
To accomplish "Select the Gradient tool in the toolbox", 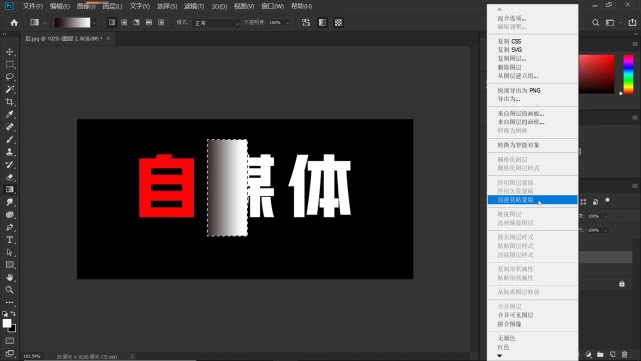I will [x=10, y=189].
